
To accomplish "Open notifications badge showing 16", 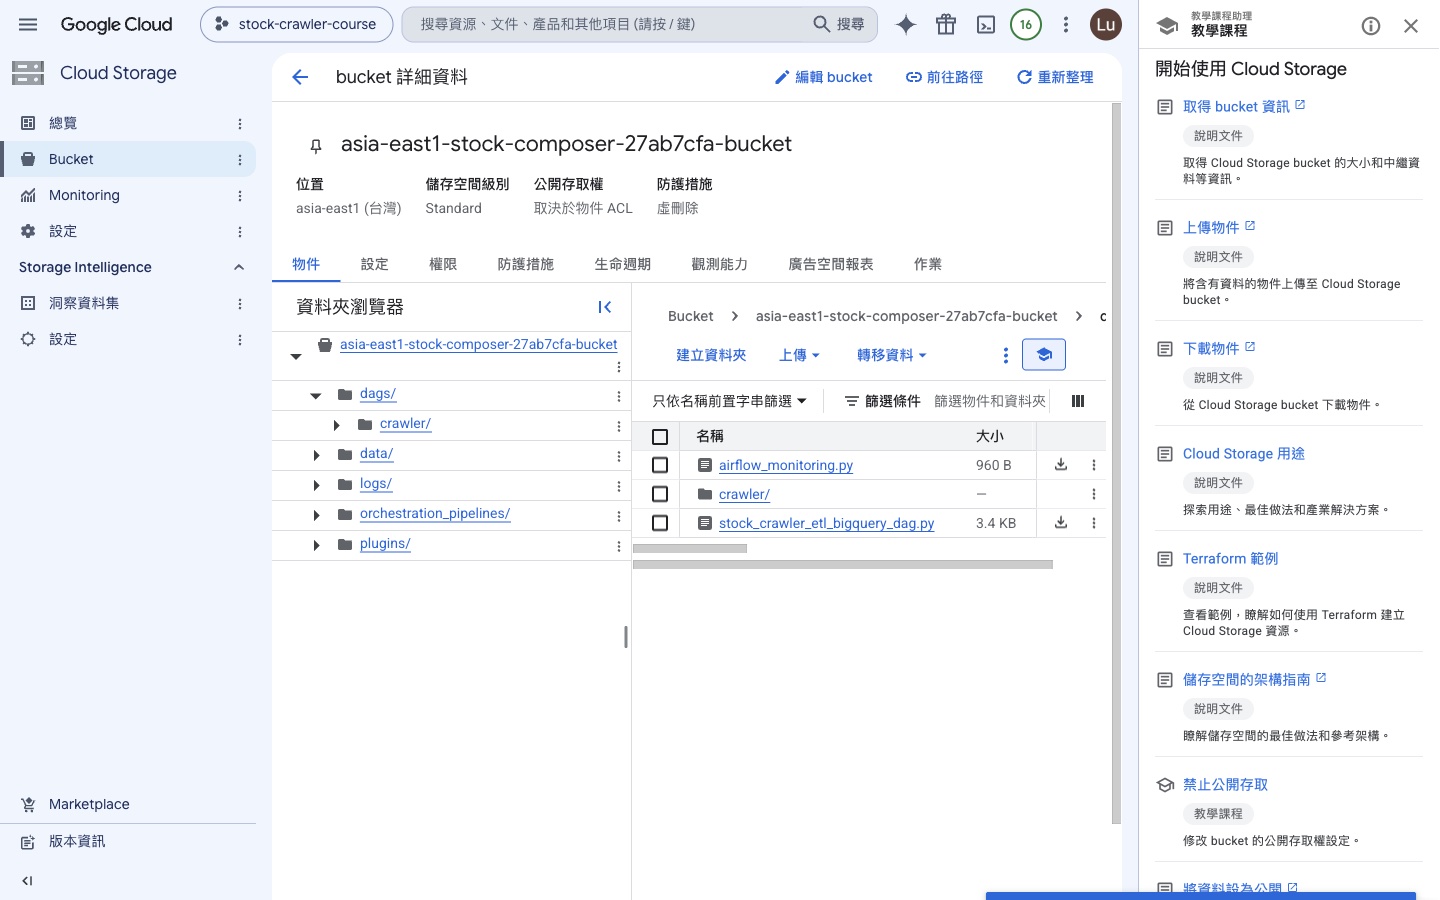I will tap(1026, 25).
